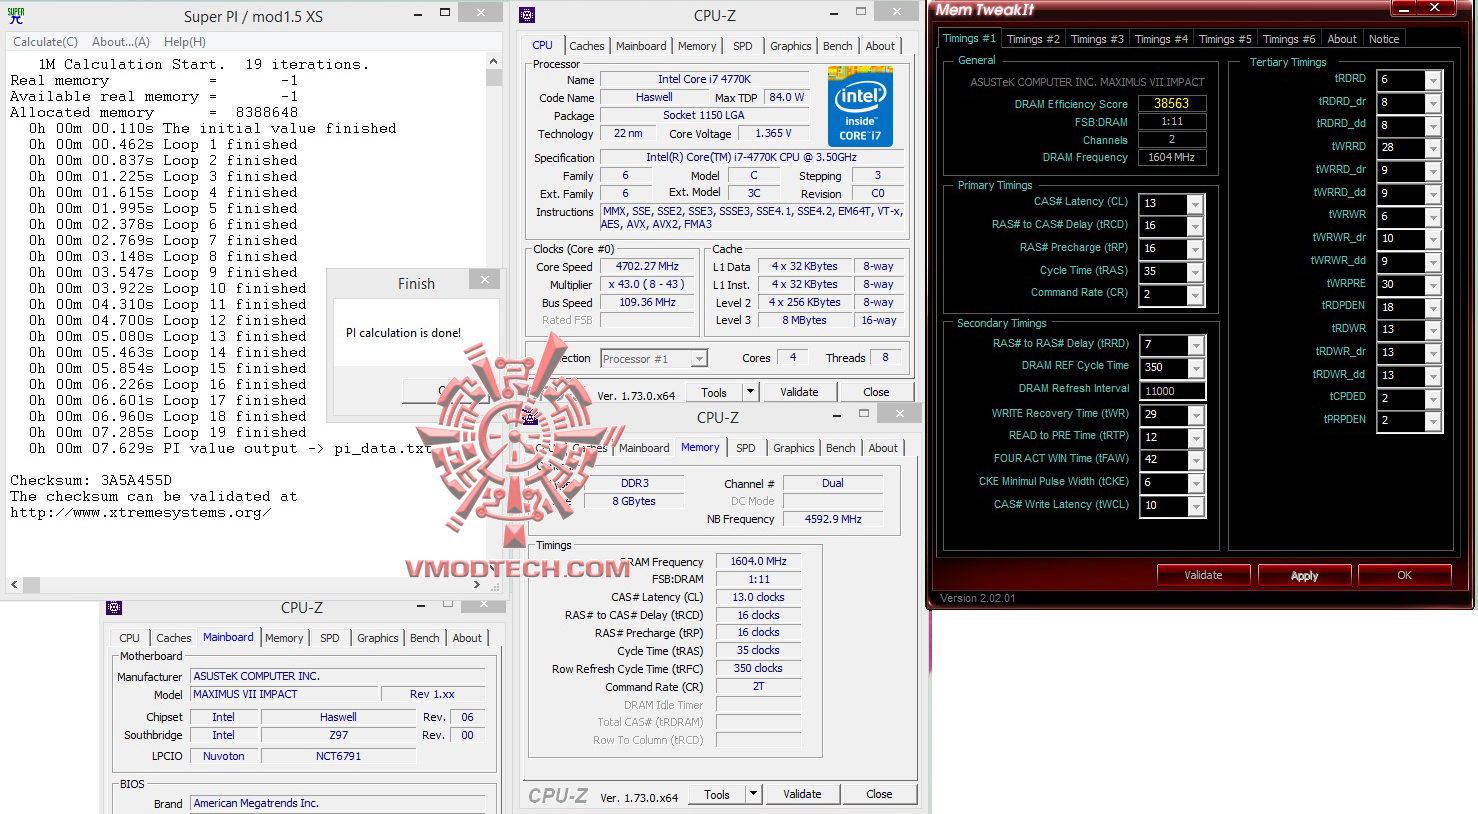
Task: Click the Command Rate value 2T in CPU-Z
Action: [758, 687]
